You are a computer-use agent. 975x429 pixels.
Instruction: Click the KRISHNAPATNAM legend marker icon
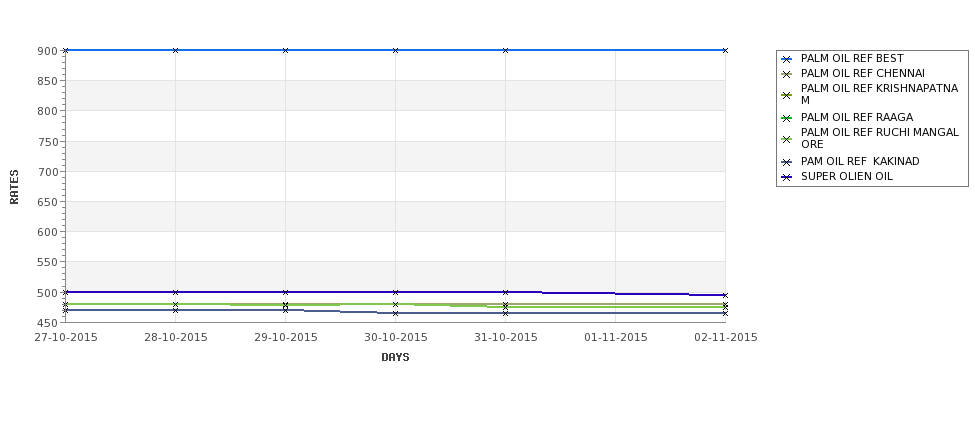coord(787,96)
